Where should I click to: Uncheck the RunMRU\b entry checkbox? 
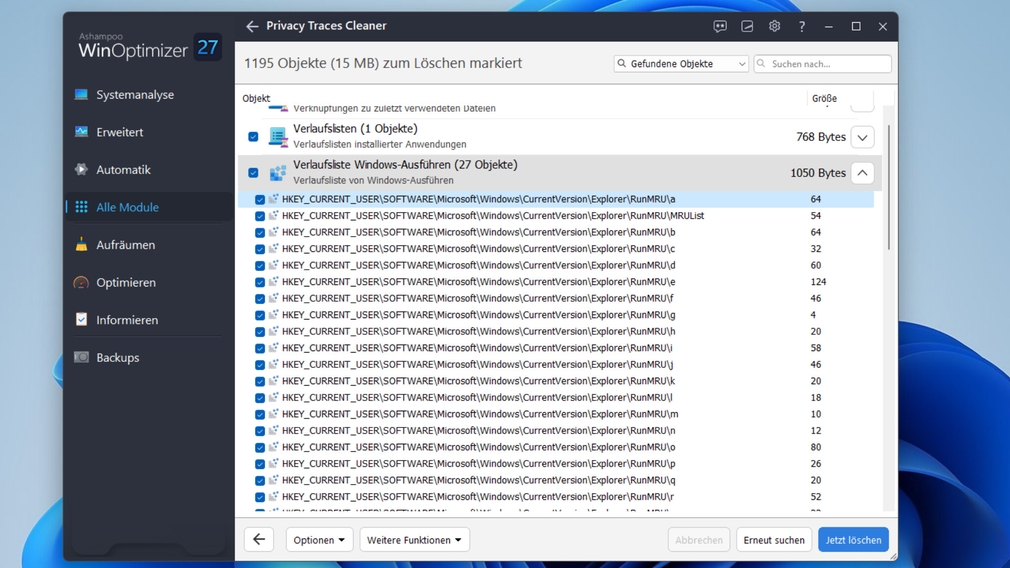click(x=260, y=232)
